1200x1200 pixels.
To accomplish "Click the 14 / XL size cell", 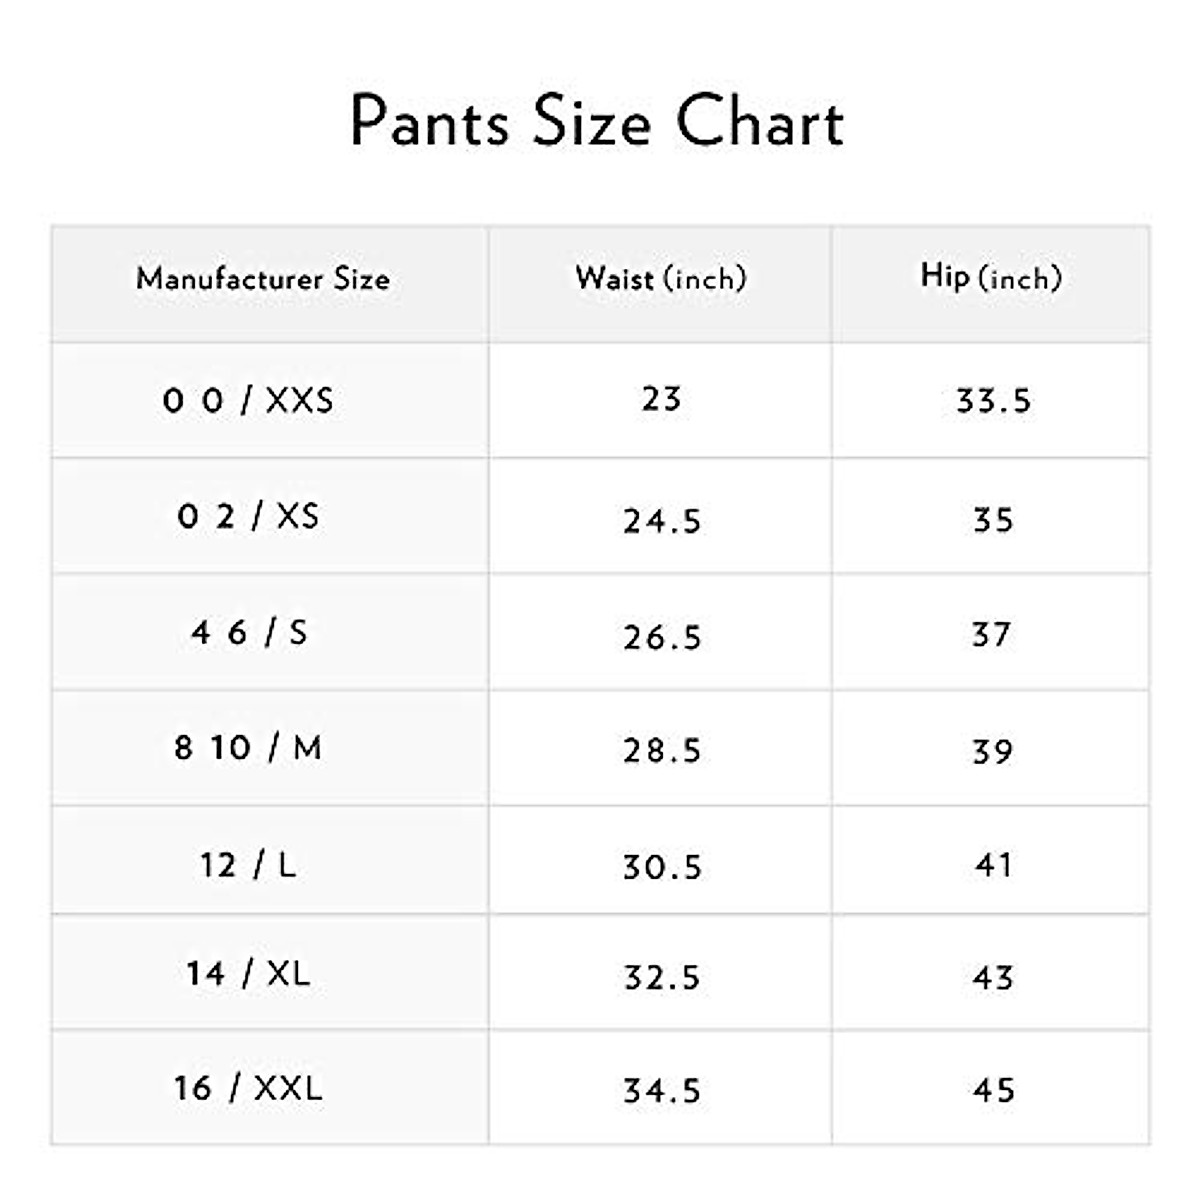I will pos(248,973).
